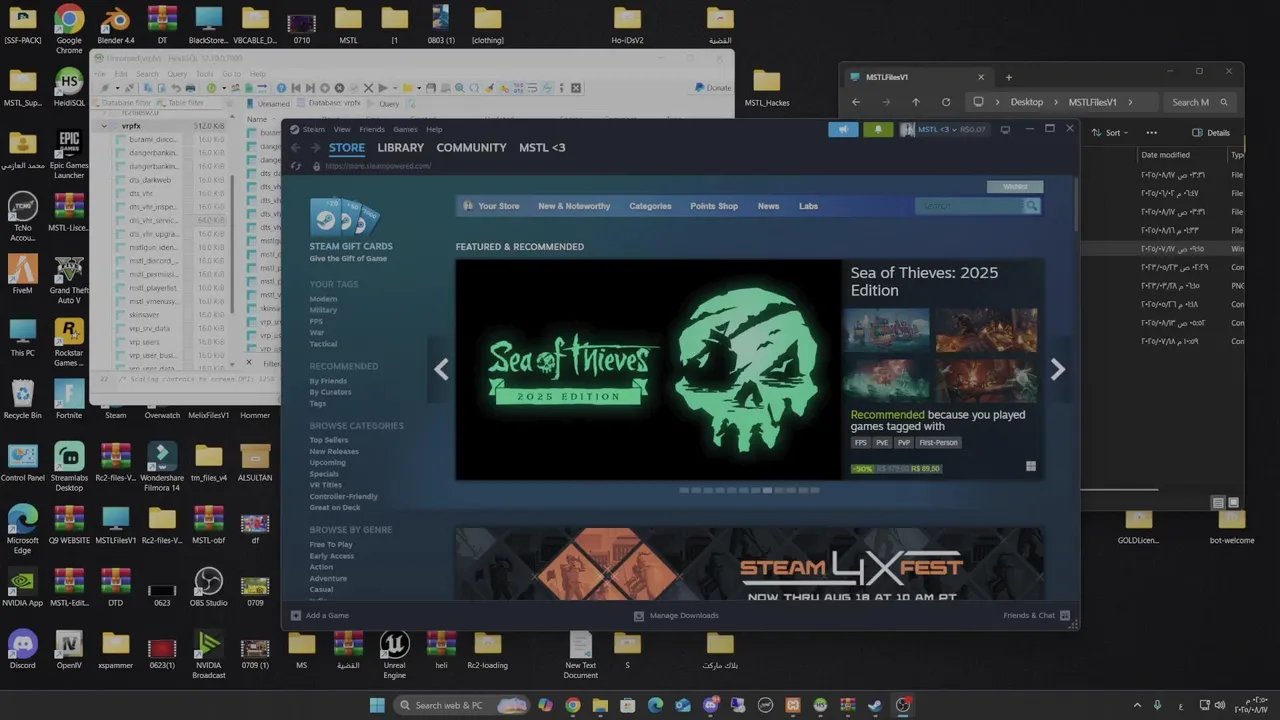
Task: Select the Military tag link
Action: (323, 310)
